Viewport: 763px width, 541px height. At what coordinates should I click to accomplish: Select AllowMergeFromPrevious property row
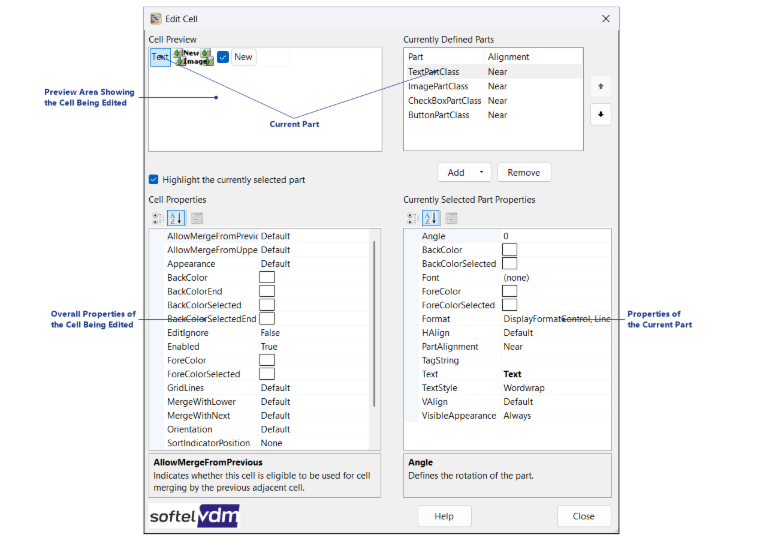coord(267,236)
